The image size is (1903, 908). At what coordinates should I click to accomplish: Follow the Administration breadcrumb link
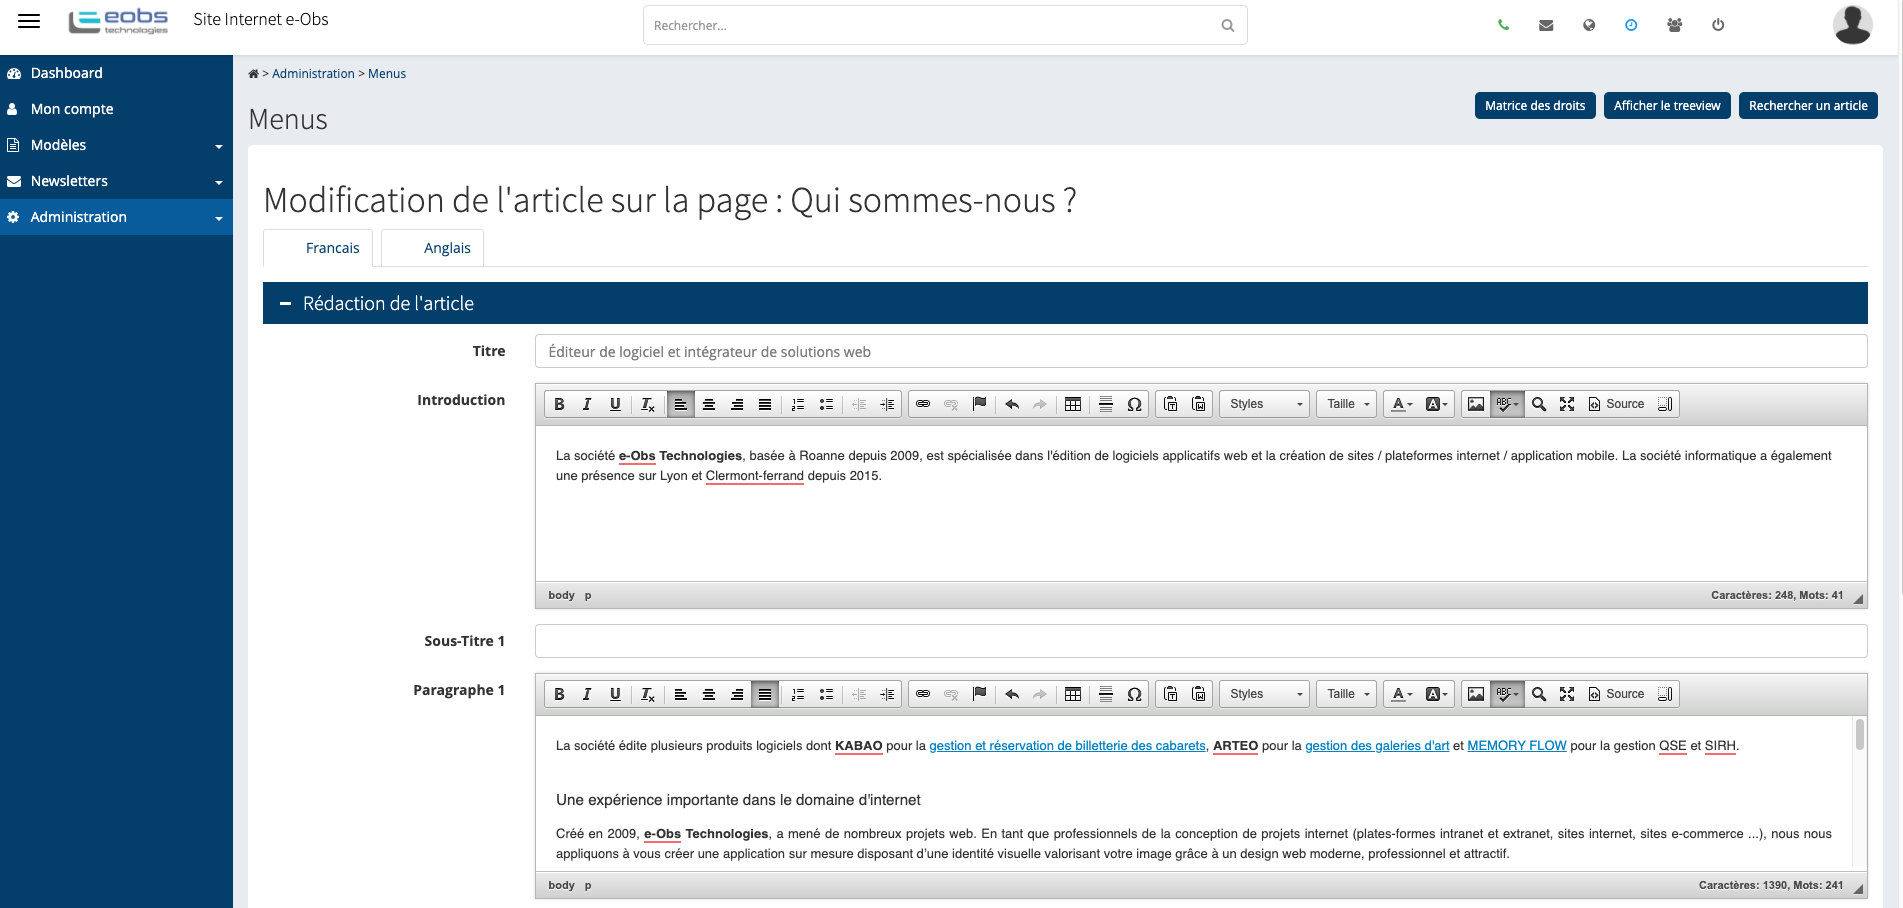[313, 74]
